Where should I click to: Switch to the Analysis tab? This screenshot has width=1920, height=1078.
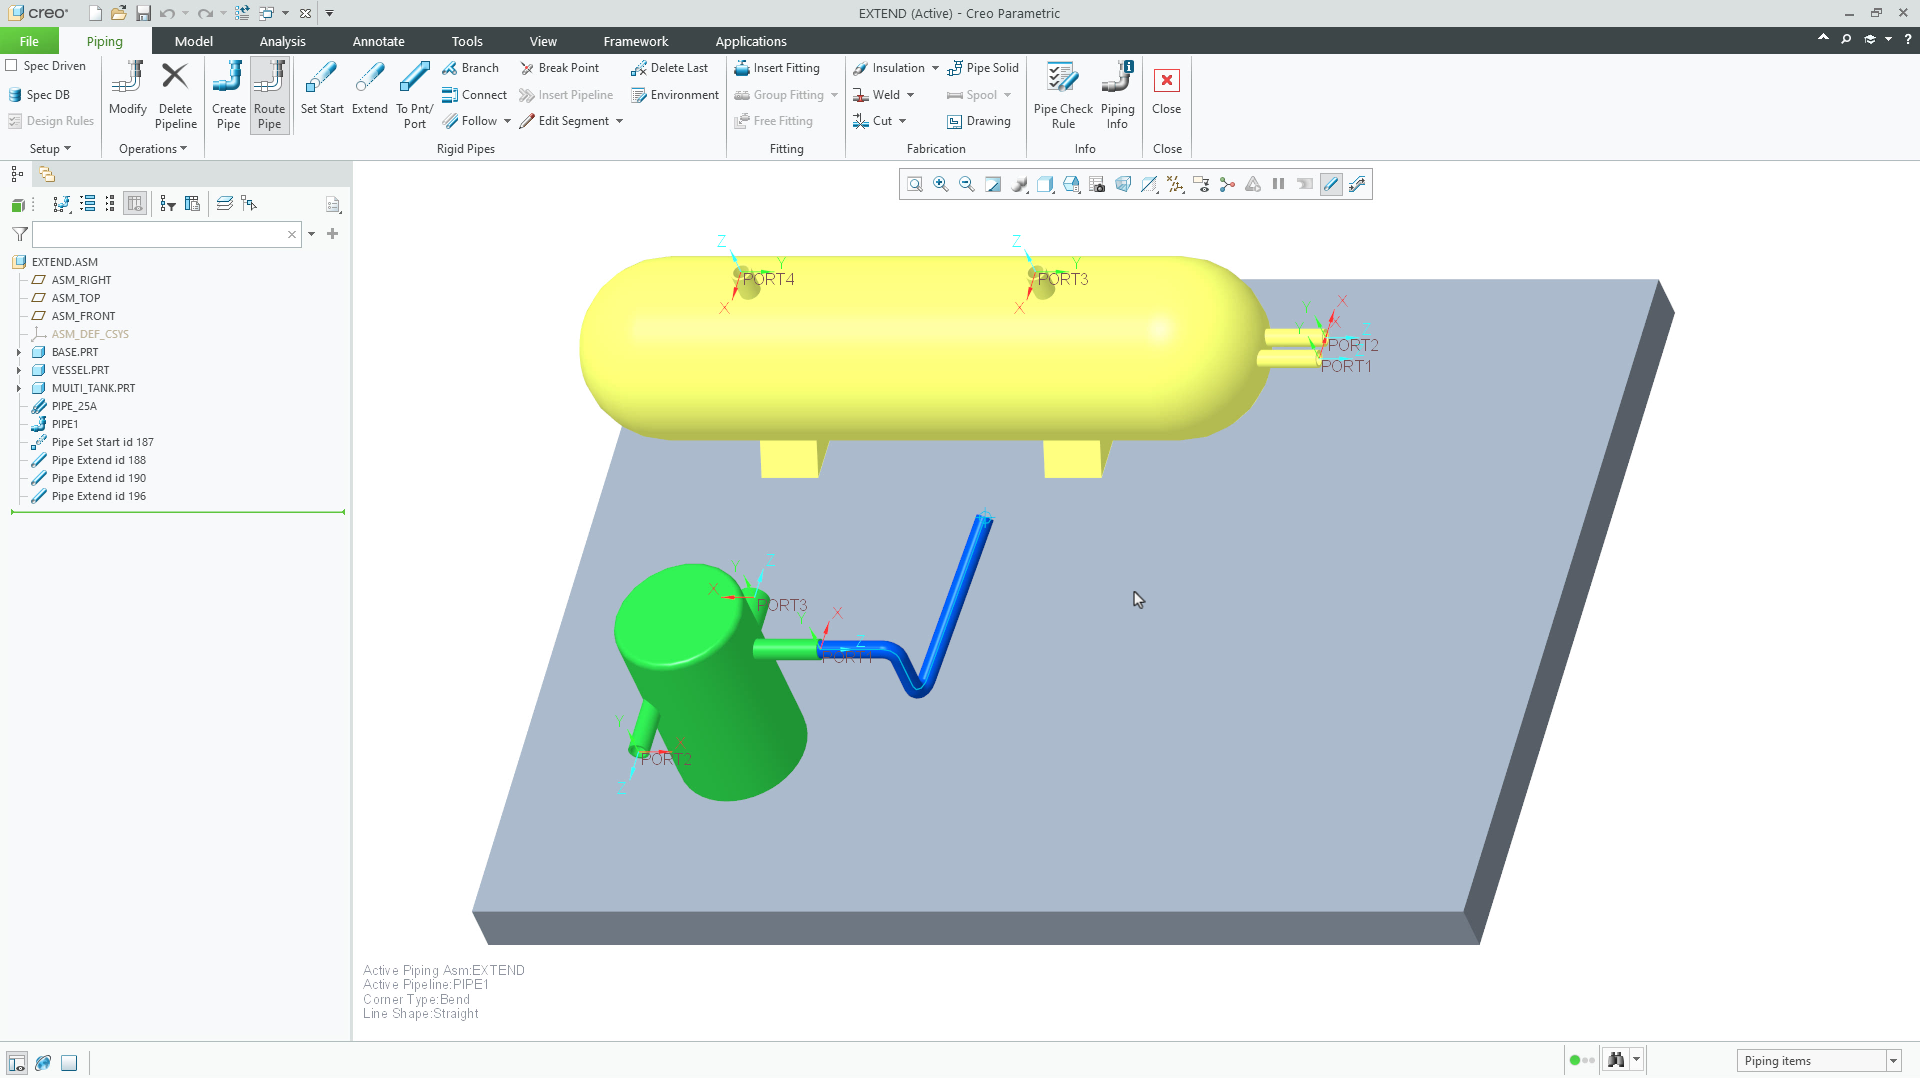click(282, 41)
